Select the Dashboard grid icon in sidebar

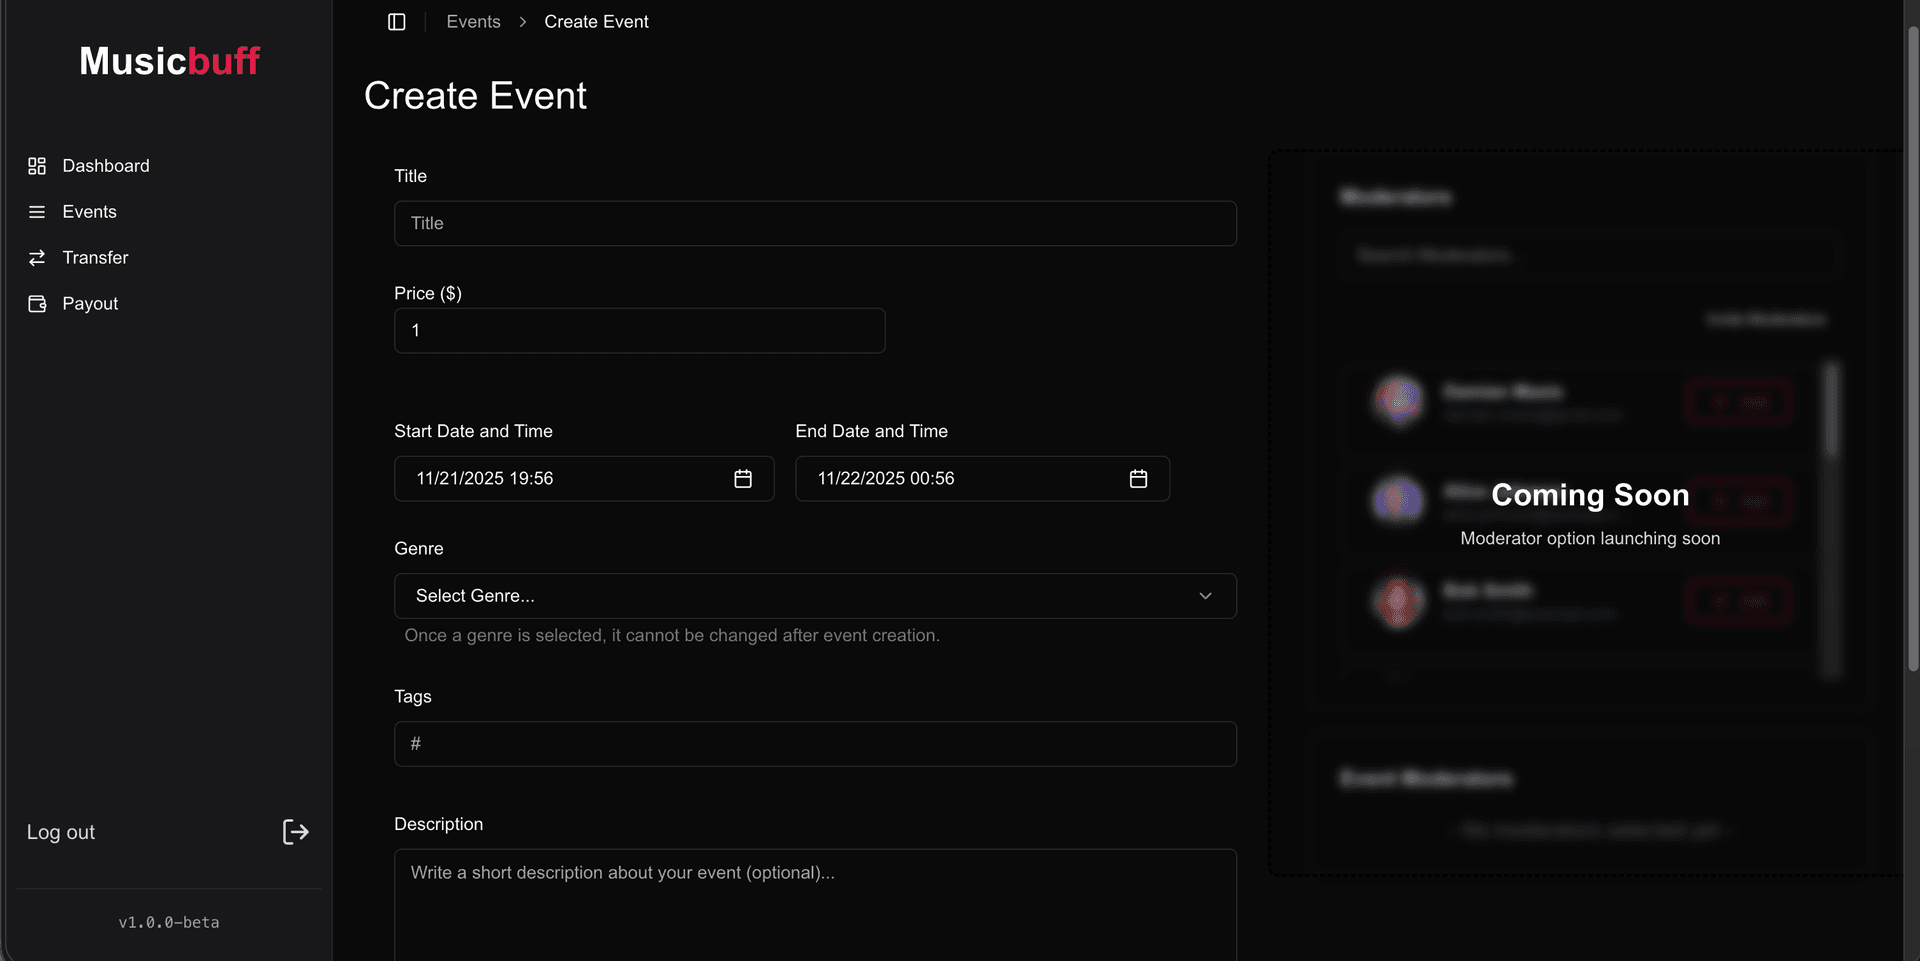(x=37, y=165)
